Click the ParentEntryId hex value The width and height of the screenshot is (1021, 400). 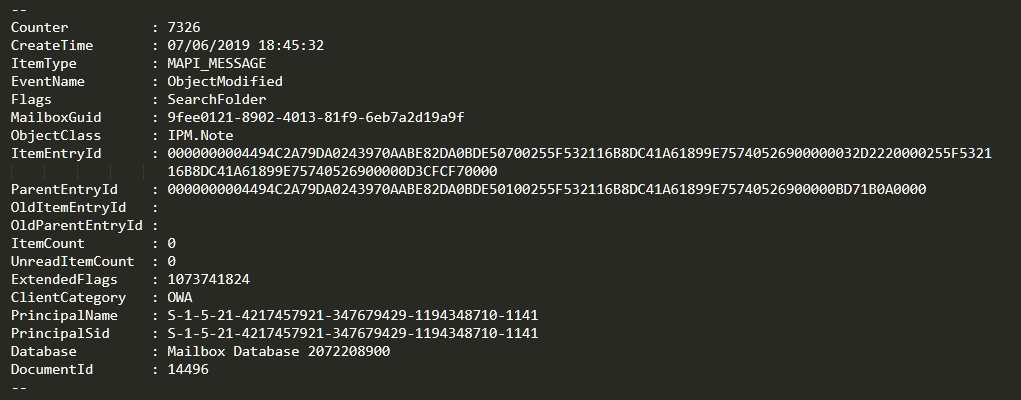[x=546, y=190]
